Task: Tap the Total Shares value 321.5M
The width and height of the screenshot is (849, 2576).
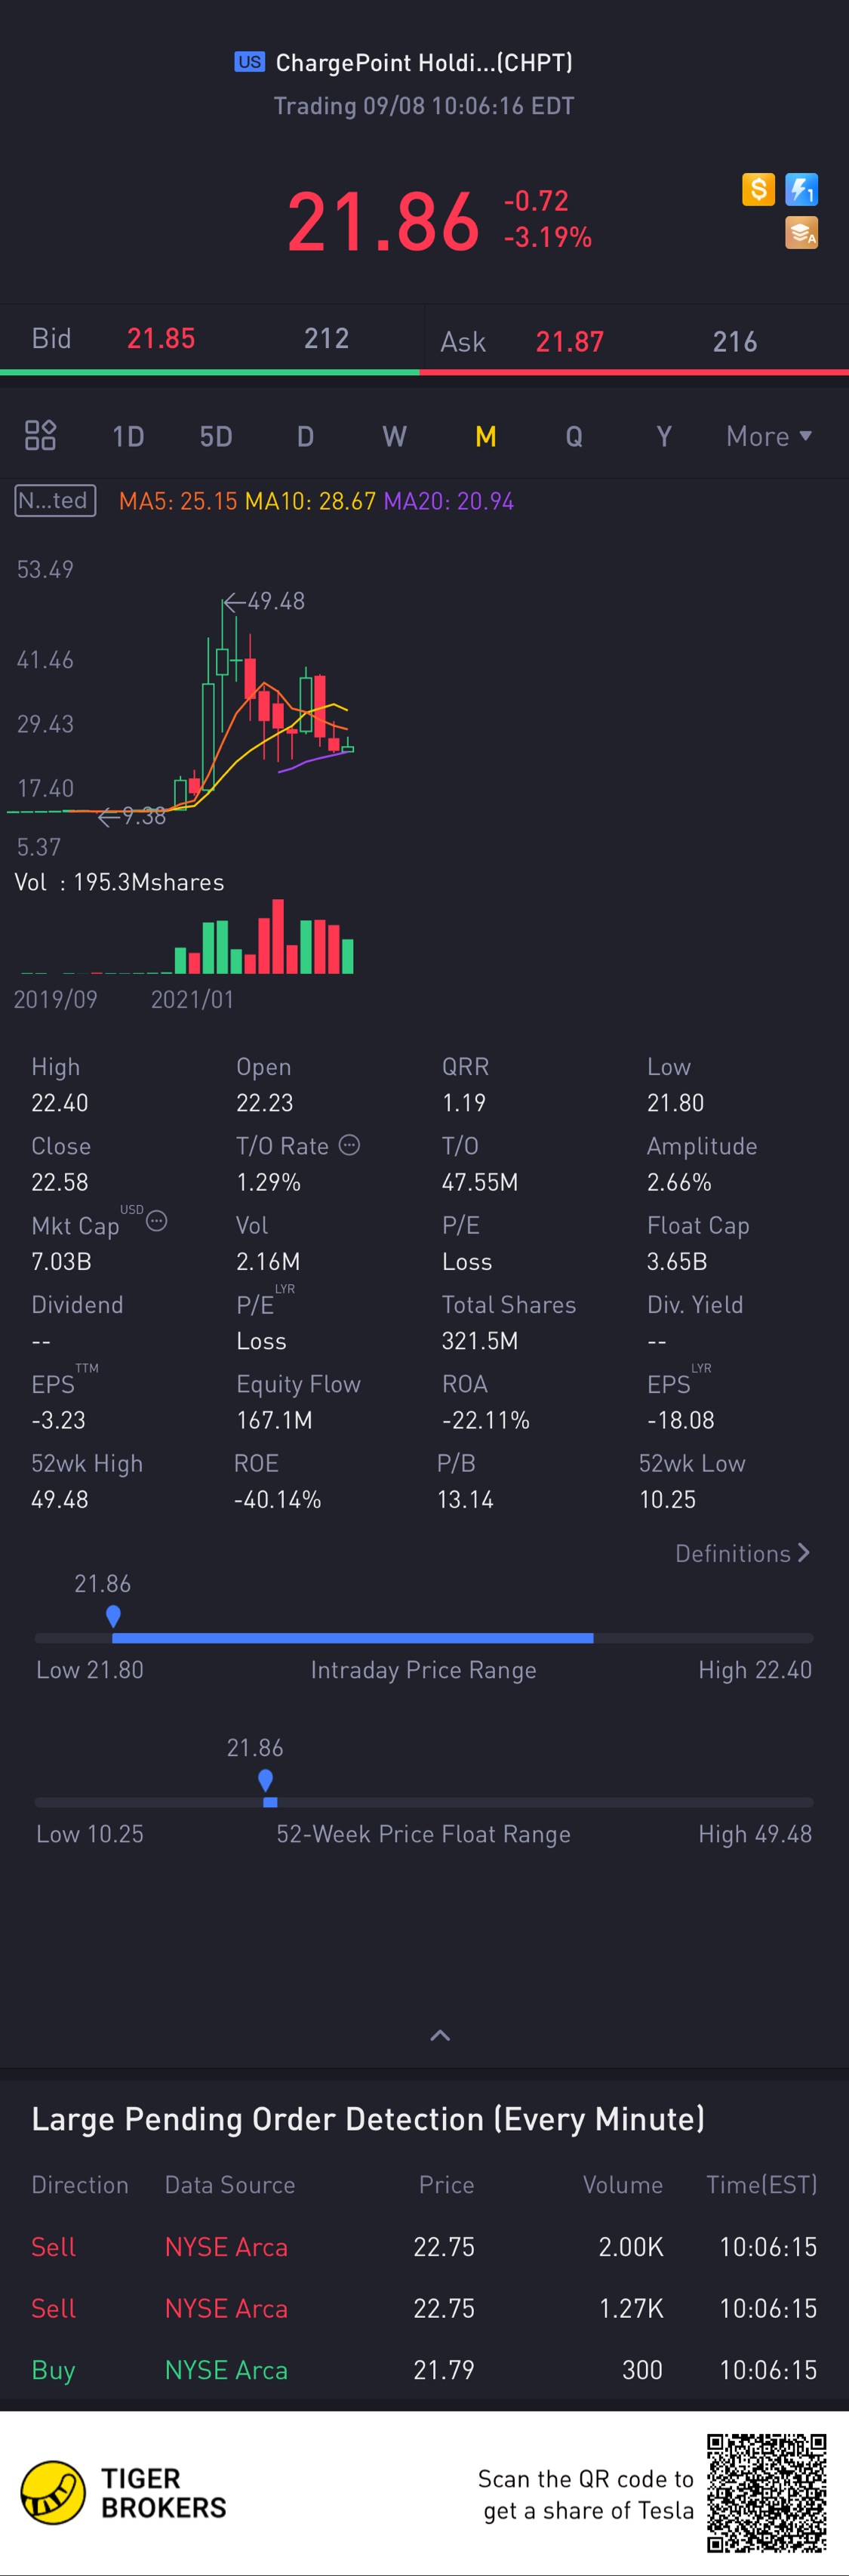Action: [x=480, y=1341]
